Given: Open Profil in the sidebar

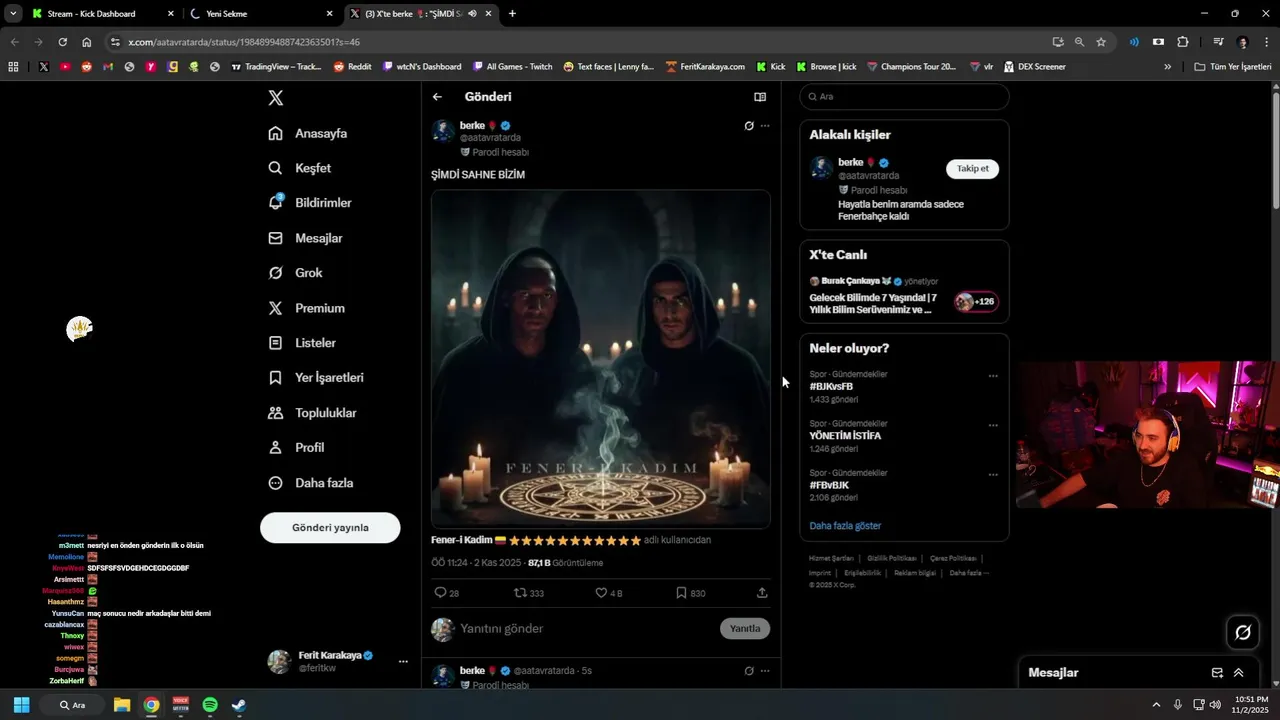Looking at the screenshot, I should point(296,448).
